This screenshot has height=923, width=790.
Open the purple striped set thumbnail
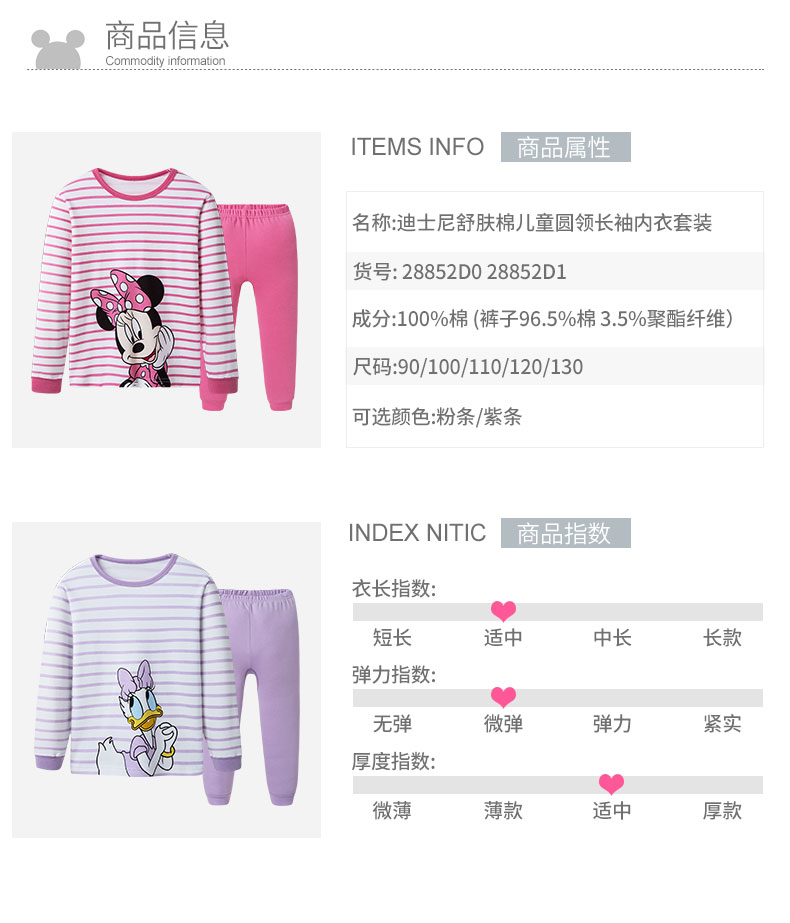pyautogui.click(x=167, y=680)
